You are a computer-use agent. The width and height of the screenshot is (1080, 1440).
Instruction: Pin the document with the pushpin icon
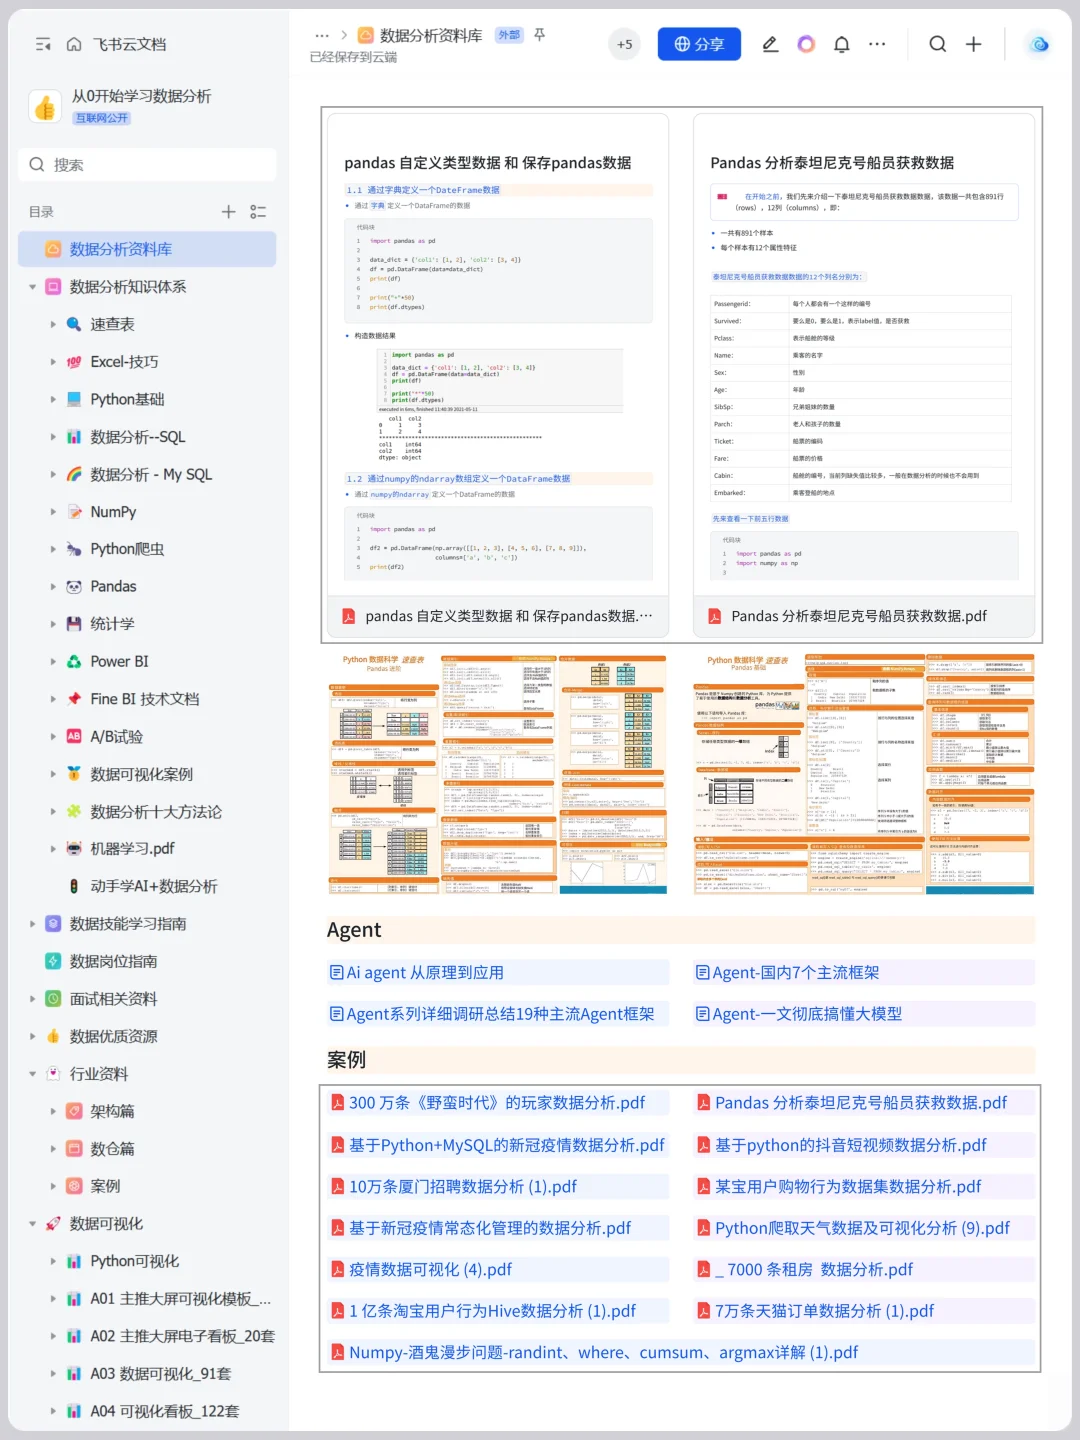click(x=539, y=35)
